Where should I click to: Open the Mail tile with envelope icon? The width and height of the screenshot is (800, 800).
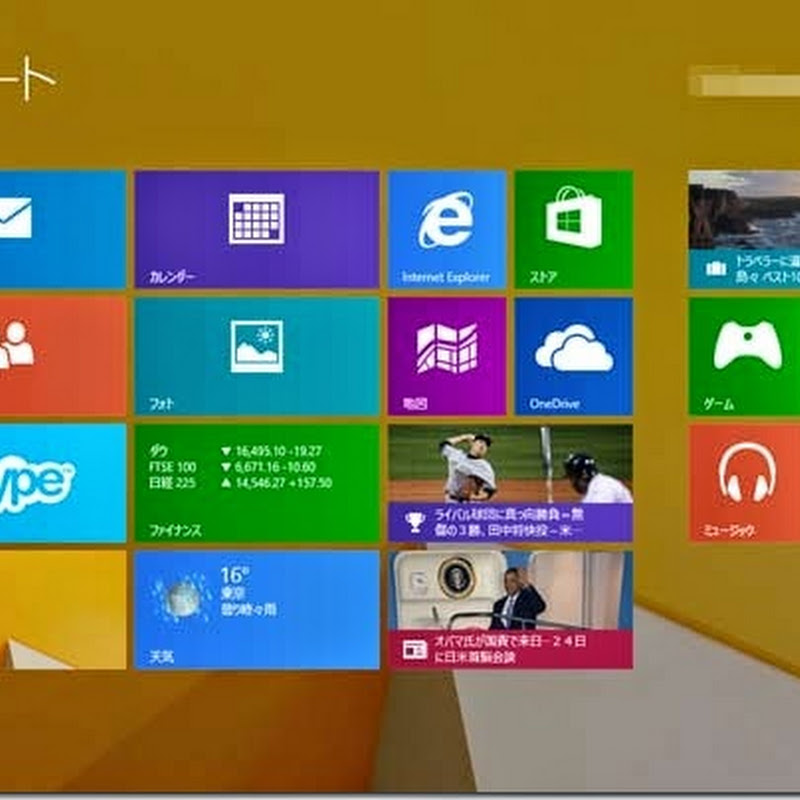coord(63,230)
